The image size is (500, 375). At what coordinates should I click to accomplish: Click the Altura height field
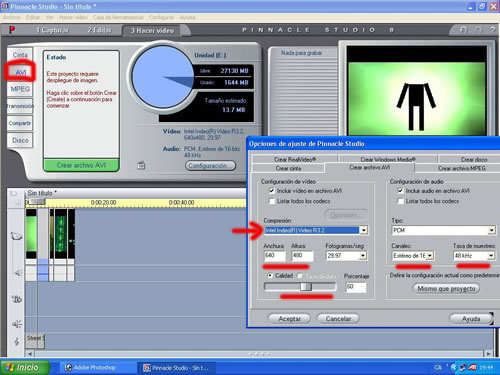pos(303,256)
